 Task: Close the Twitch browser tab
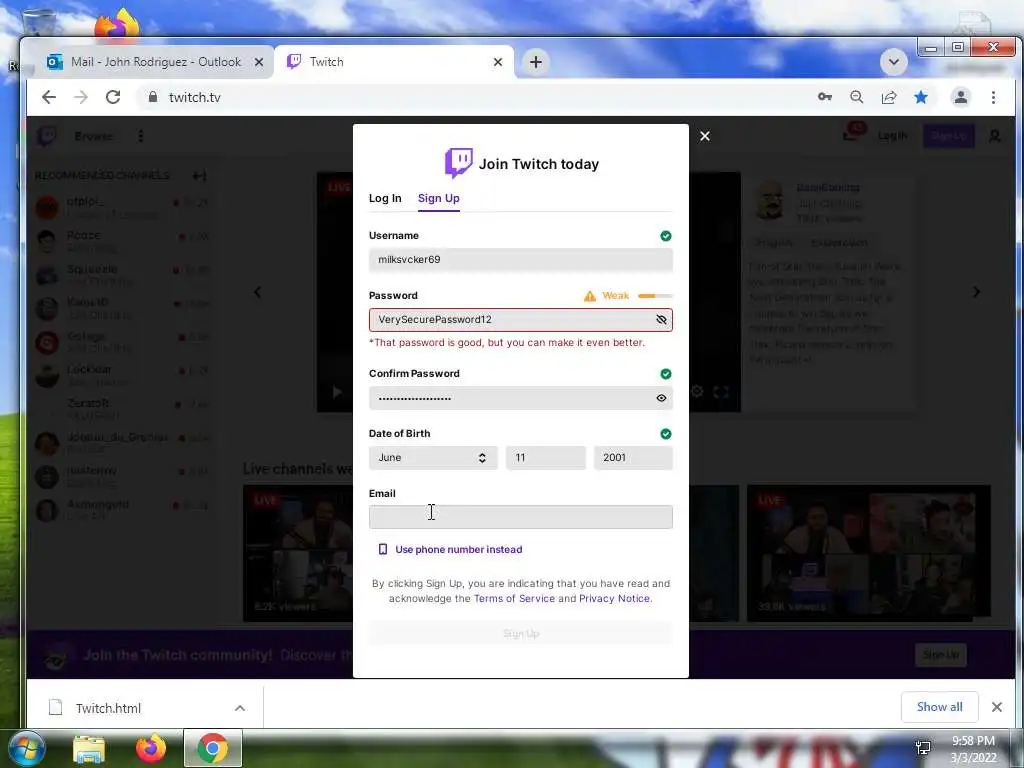point(498,62)
